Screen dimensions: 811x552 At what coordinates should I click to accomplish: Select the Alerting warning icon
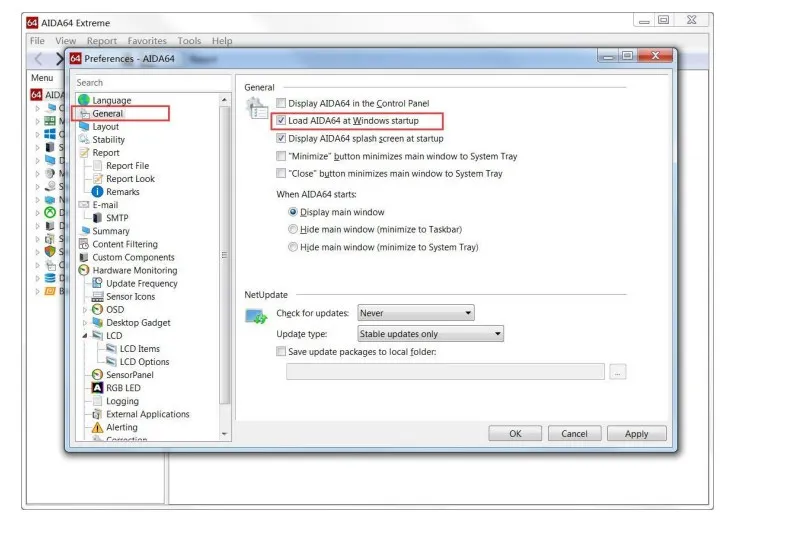pos(97,427)
